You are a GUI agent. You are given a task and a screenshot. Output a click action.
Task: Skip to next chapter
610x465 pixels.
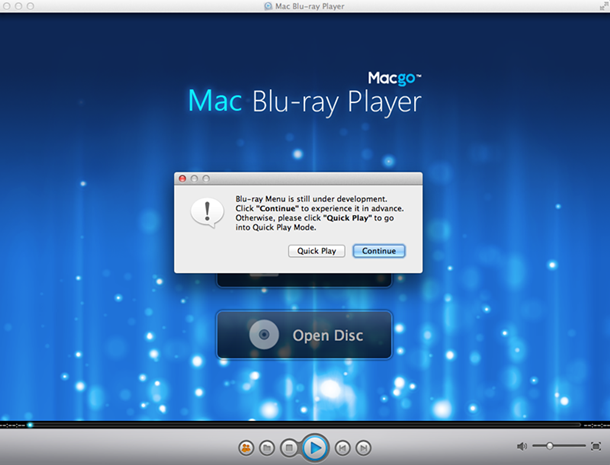363,448
